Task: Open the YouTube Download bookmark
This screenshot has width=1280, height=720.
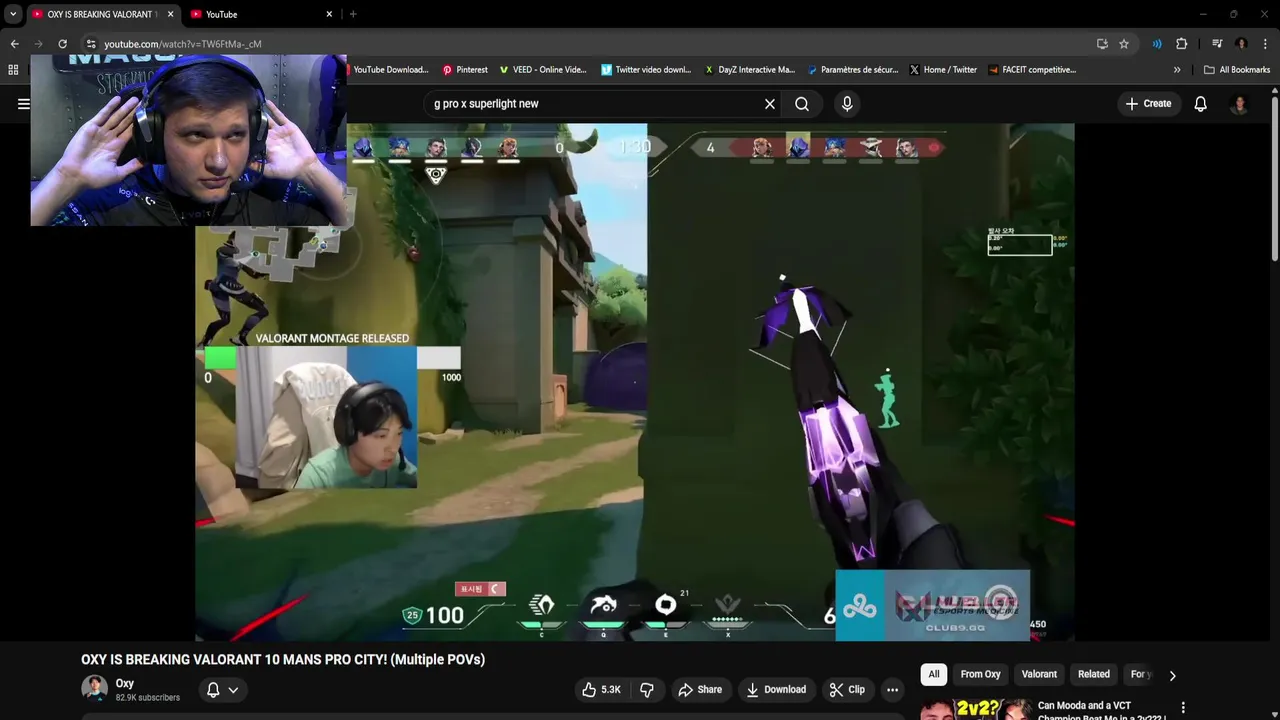Action: pos(389,70)
